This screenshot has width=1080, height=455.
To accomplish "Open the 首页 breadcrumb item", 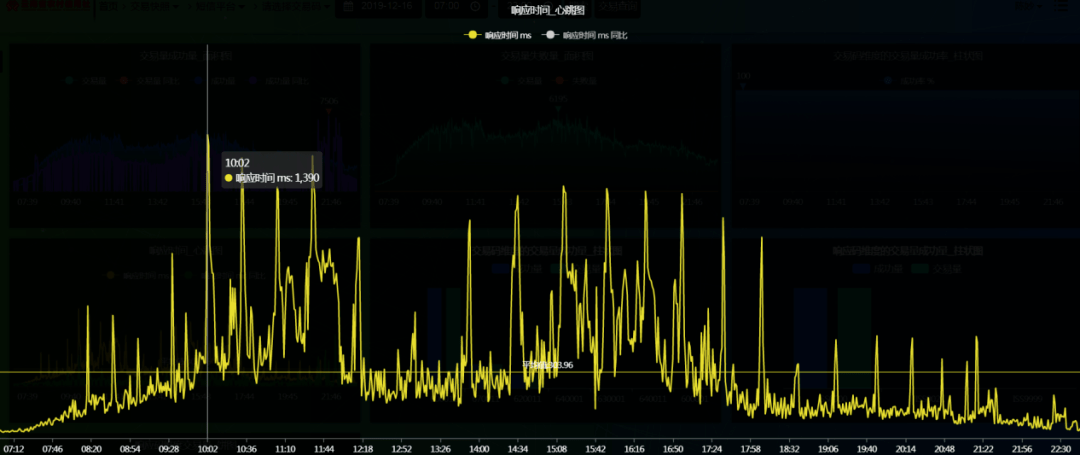I will 105,6.
